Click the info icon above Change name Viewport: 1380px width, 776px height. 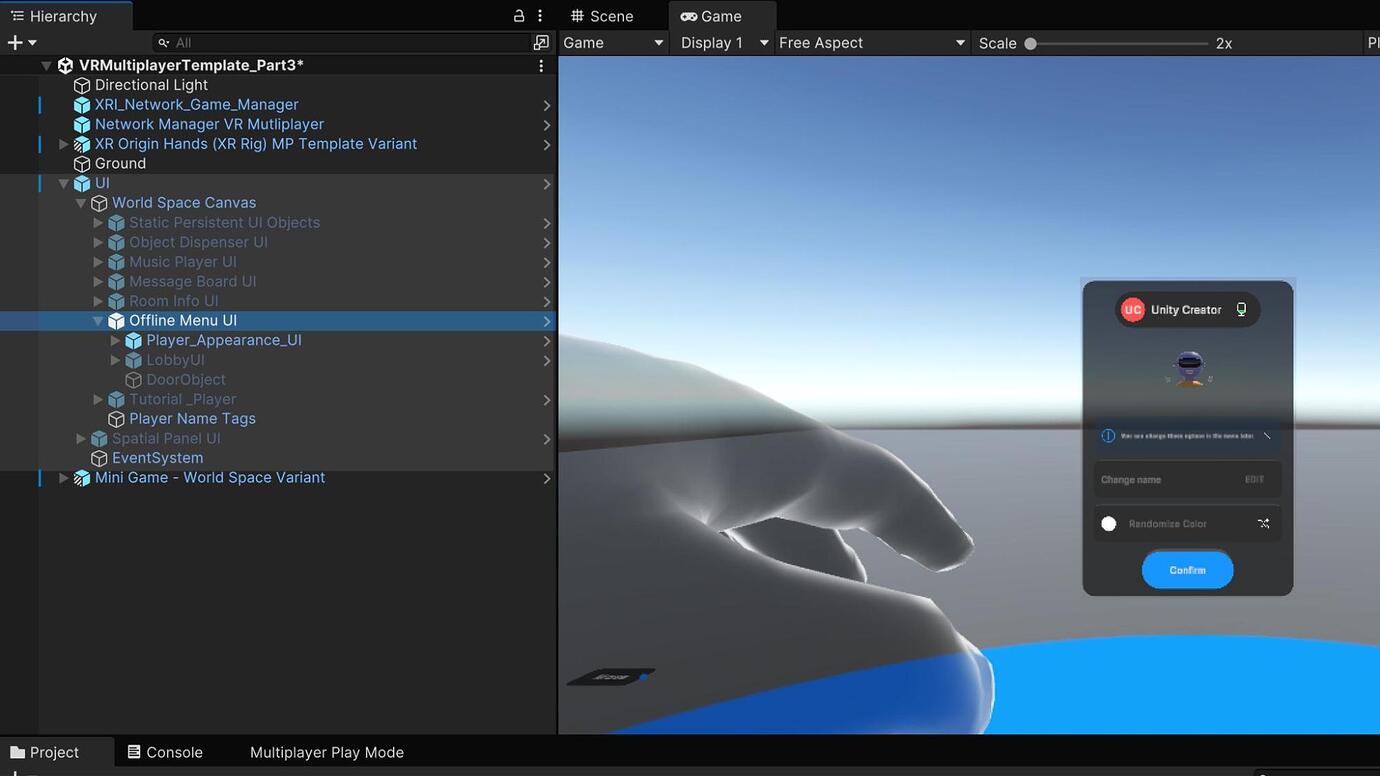click(1109, 434)
